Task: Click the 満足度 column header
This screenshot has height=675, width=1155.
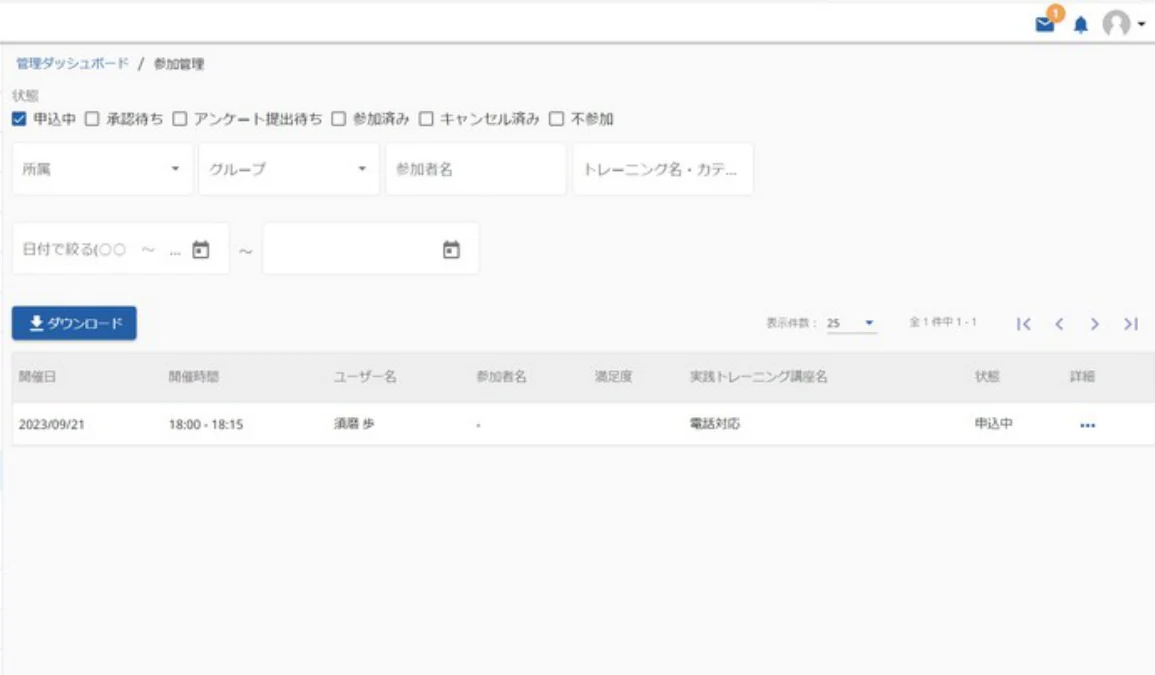Action: [614, 377]
